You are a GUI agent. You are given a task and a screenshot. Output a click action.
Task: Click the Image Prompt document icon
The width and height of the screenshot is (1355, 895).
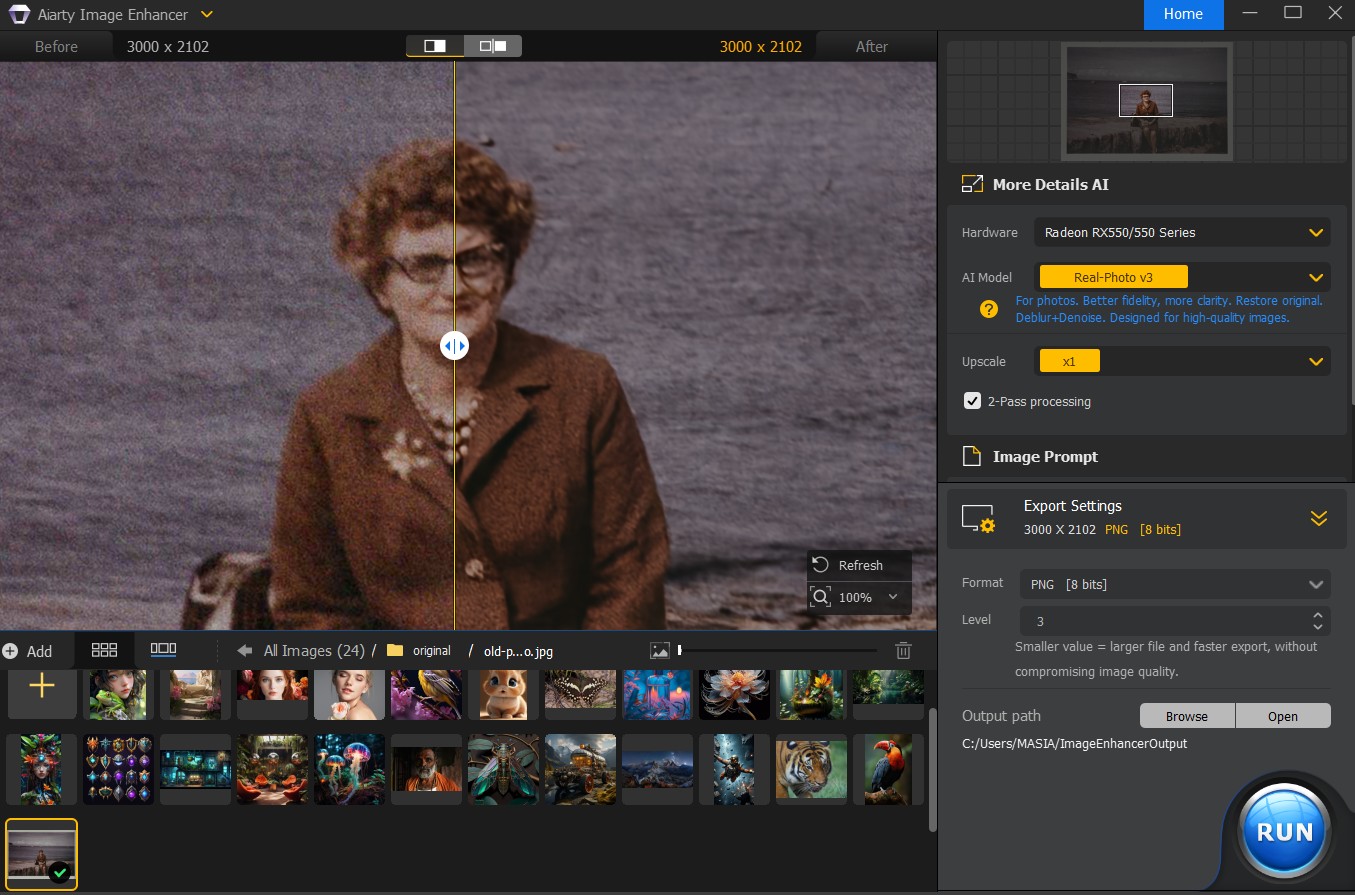(971, 456)
